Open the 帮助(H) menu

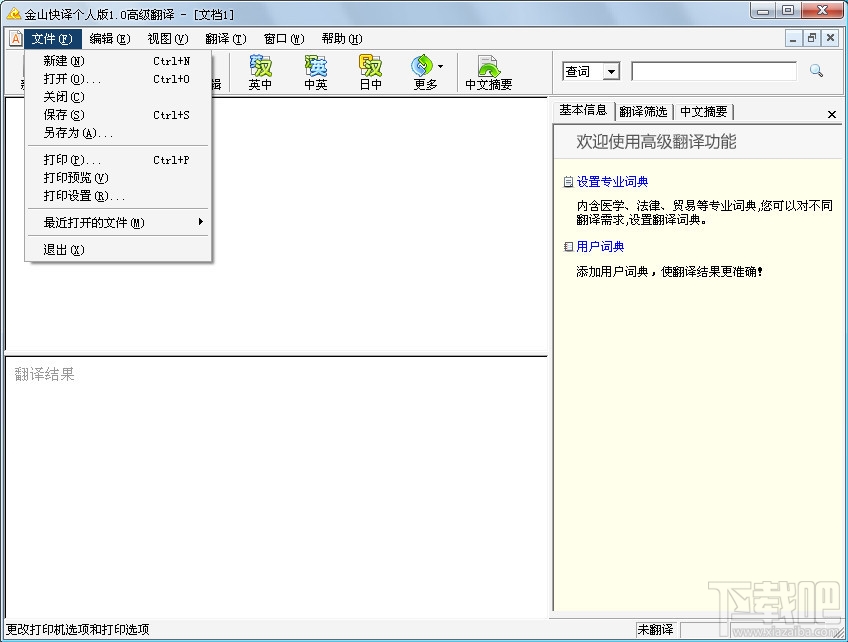(342, 39)
